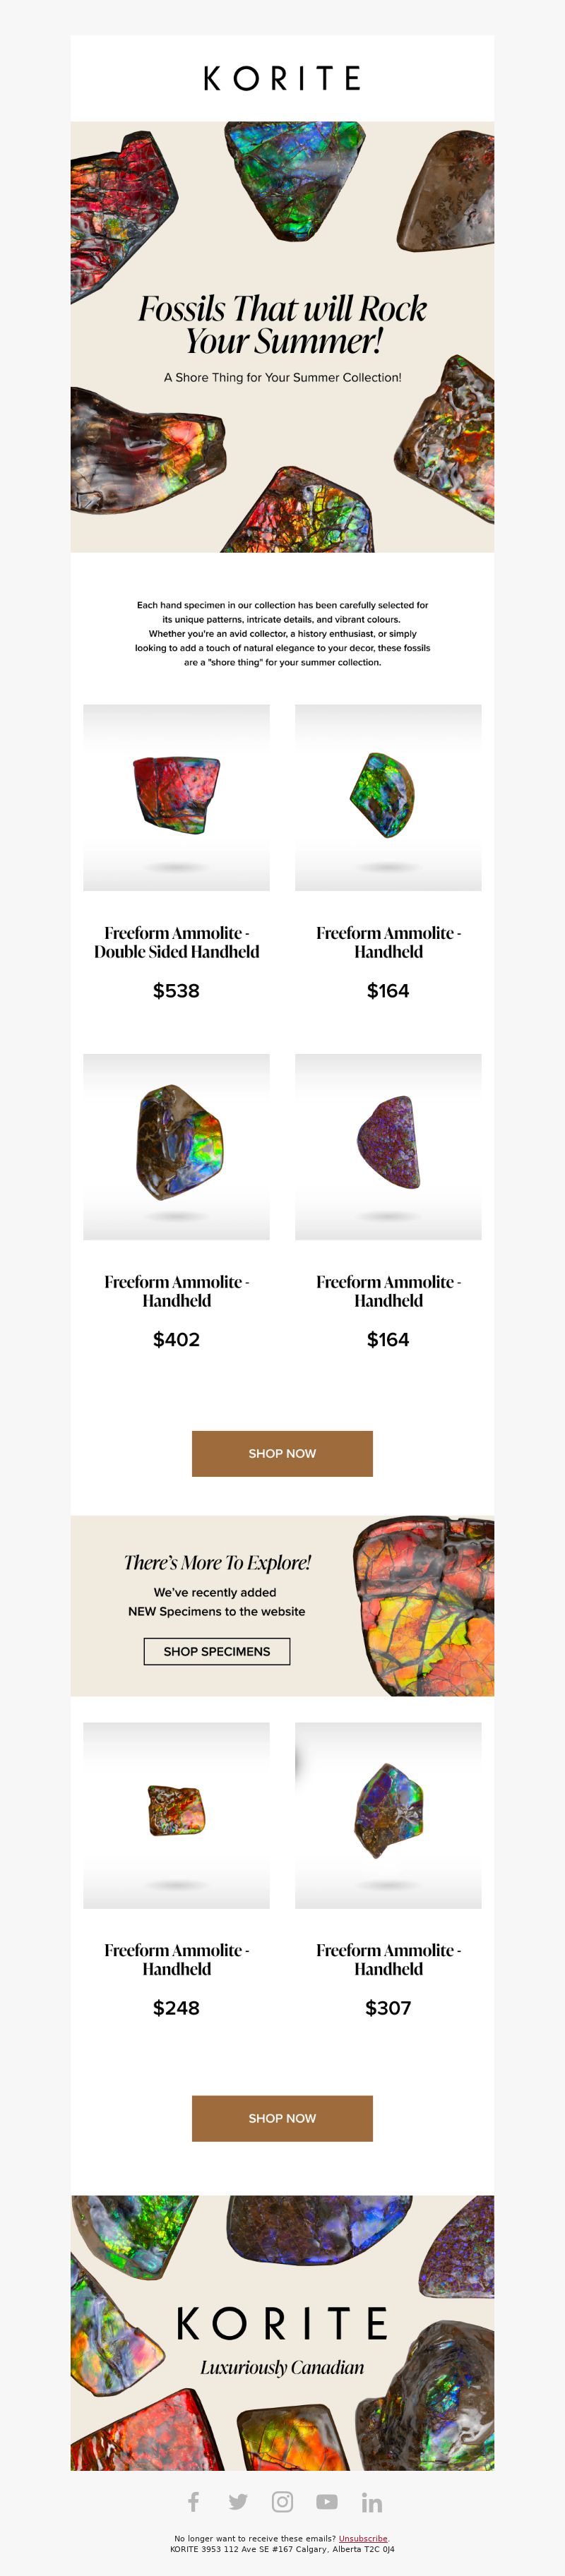Open the Twitter social icon

(x=238, y=2501)
